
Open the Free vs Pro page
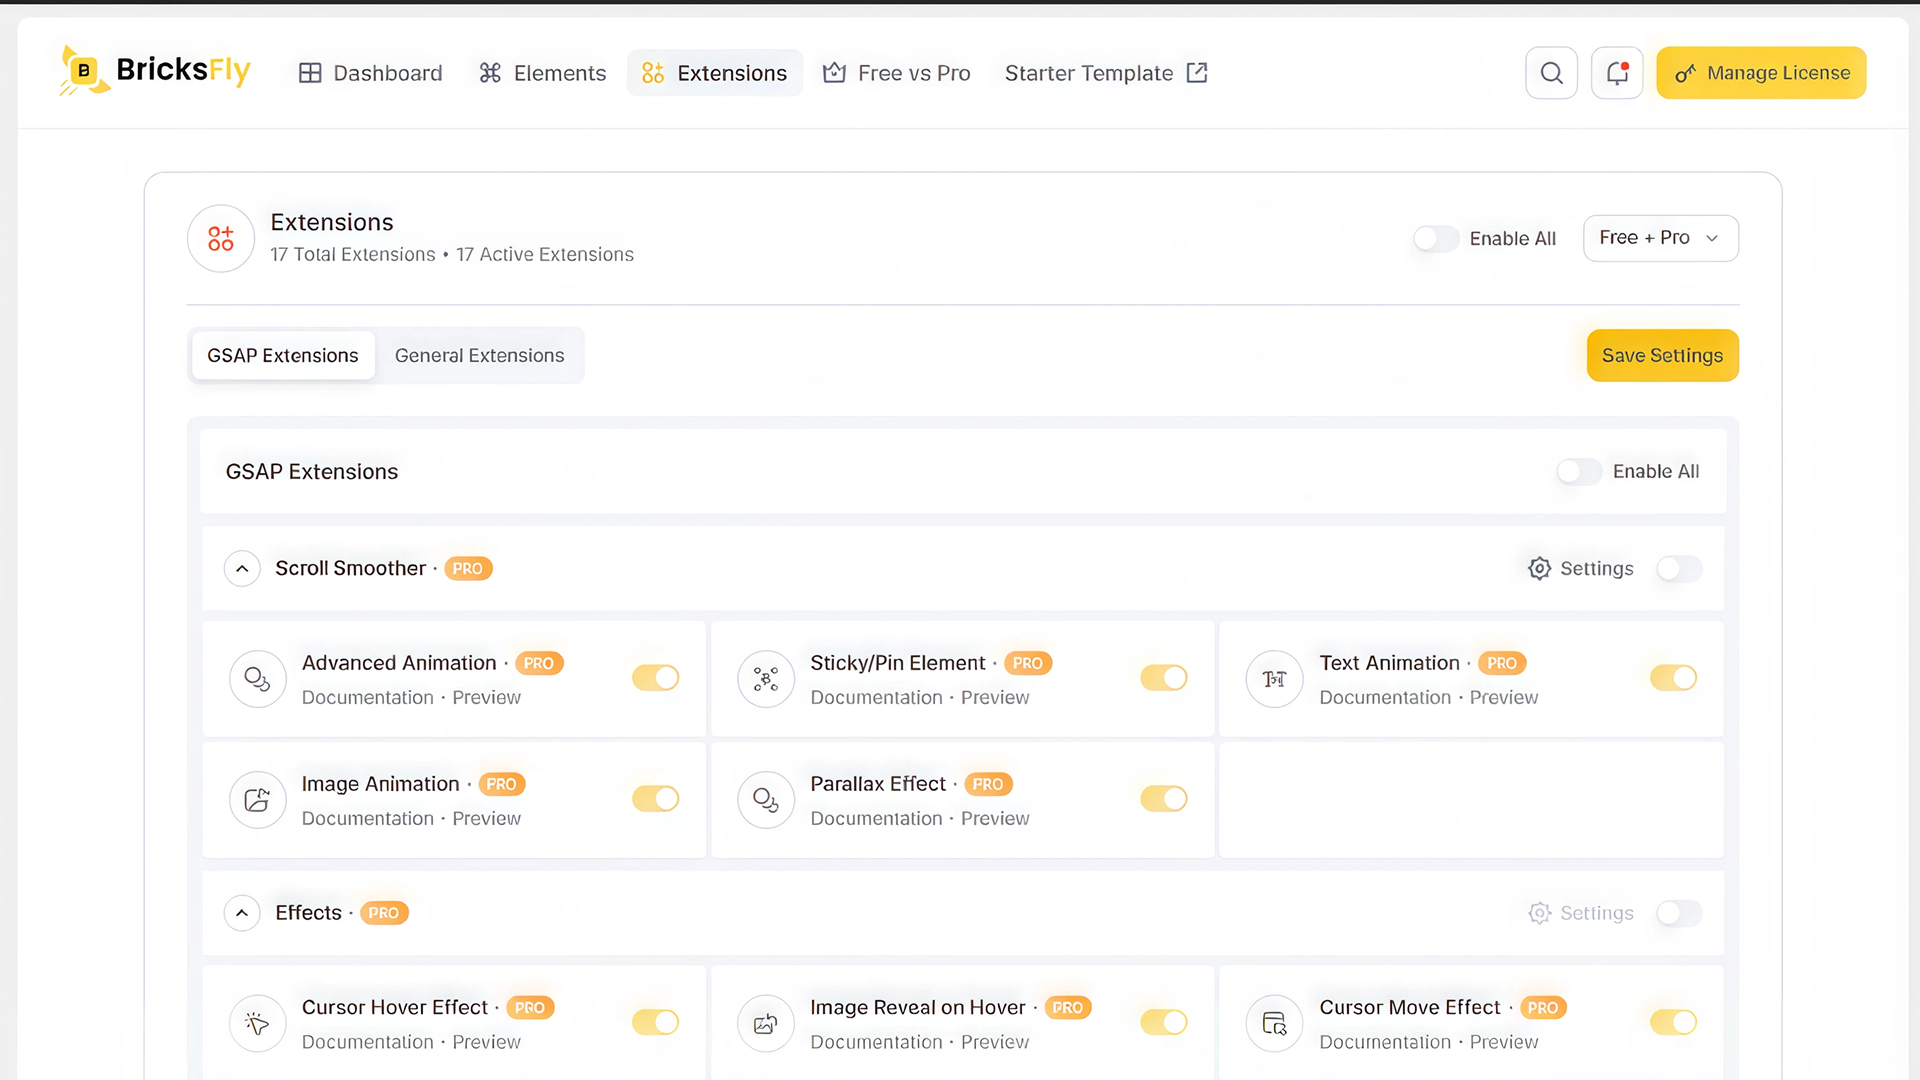[x=896, y=73]
